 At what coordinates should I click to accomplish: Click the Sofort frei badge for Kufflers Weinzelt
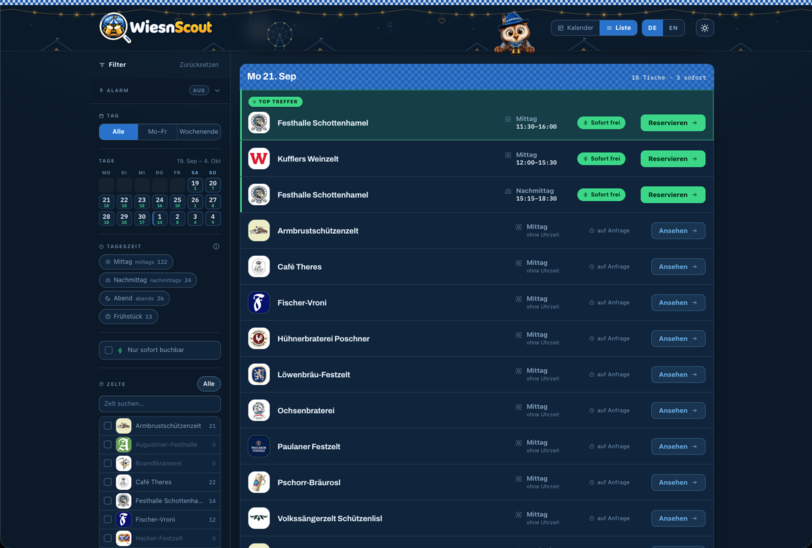tap(601, 158)
